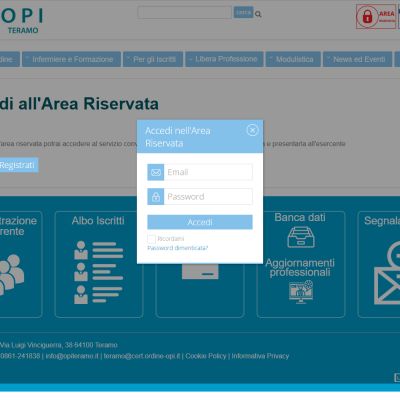Viewport: 400px width, 400px height.
Task: Click the Email input field
Action: [208, 172]
